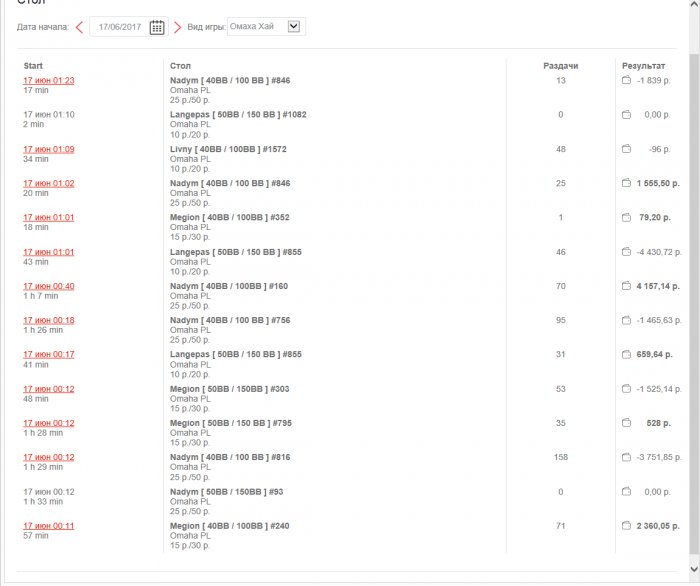Screen dimensions: 700x586
Task: Click hand history icon for Livny #1572 row
Action: pos(626,149)
